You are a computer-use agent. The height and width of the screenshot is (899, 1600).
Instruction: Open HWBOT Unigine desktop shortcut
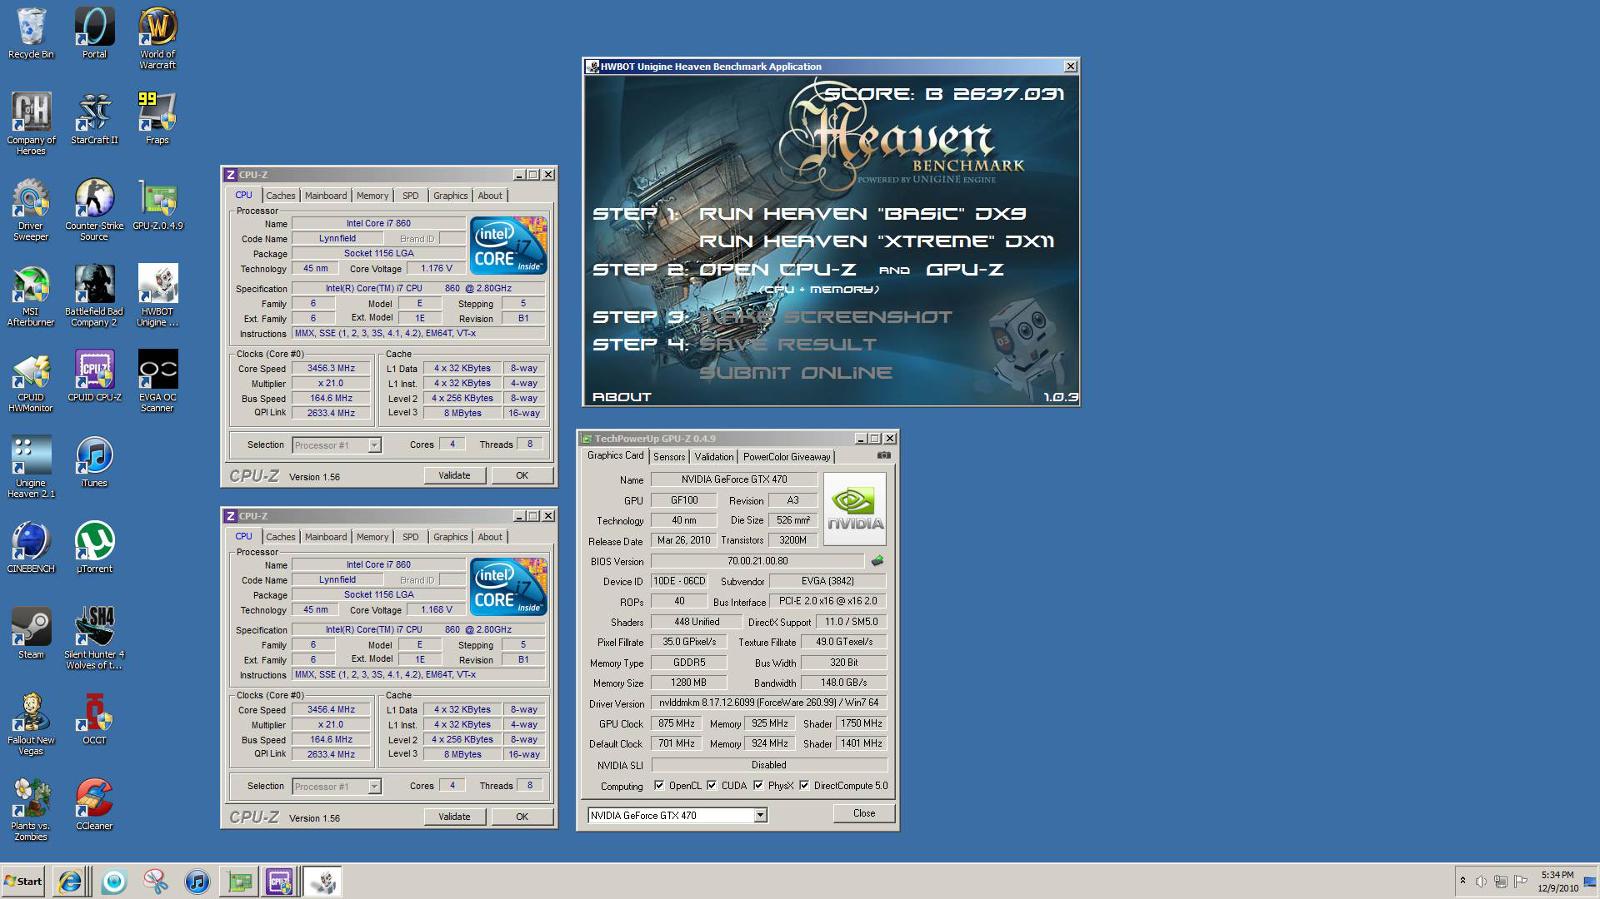tap(157, 295)
